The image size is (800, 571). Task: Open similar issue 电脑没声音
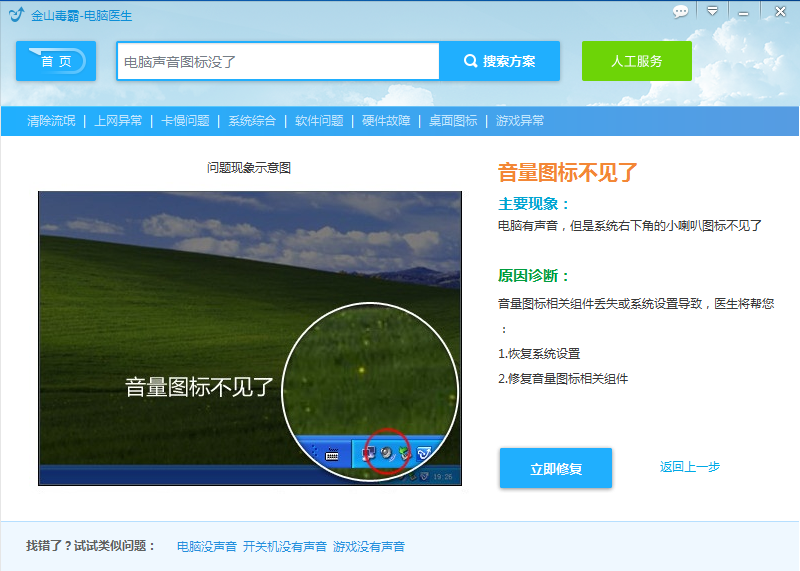207,547
